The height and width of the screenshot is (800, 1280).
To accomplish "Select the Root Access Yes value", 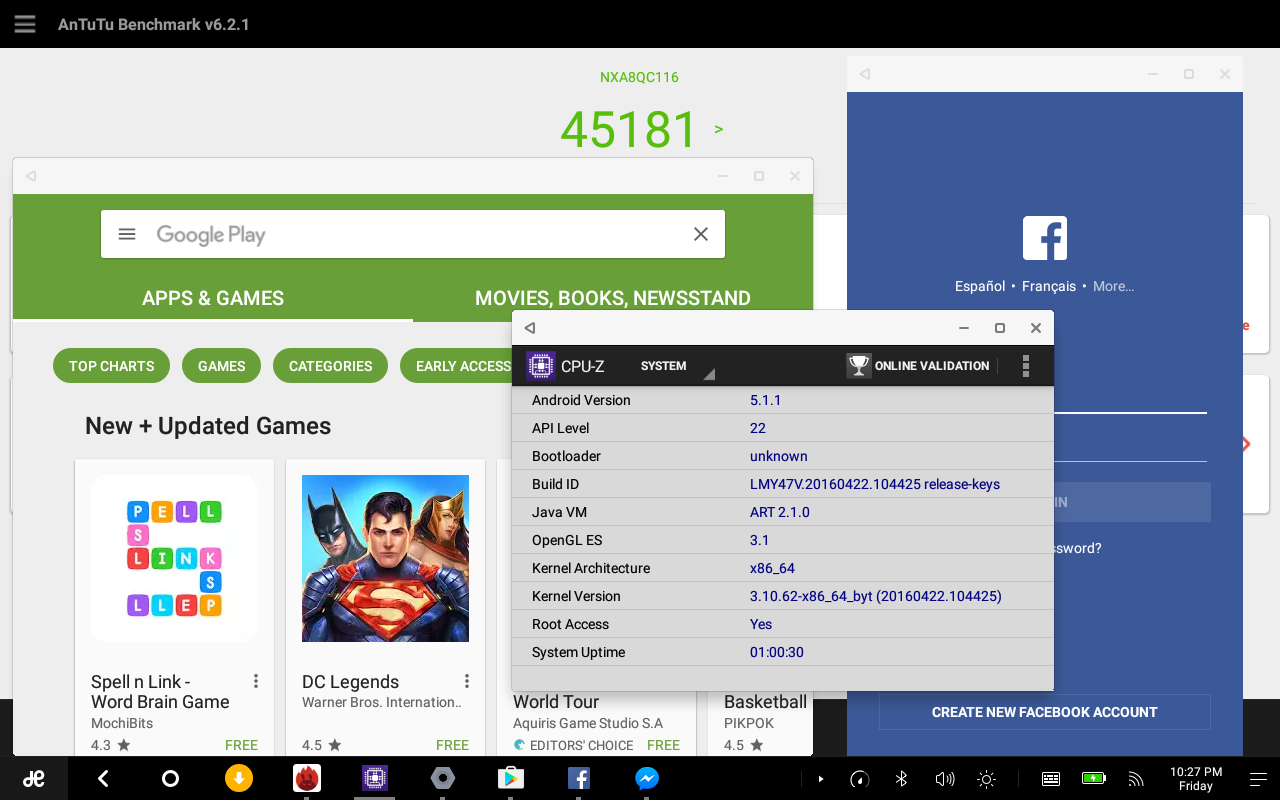I will tap(761, 624).
